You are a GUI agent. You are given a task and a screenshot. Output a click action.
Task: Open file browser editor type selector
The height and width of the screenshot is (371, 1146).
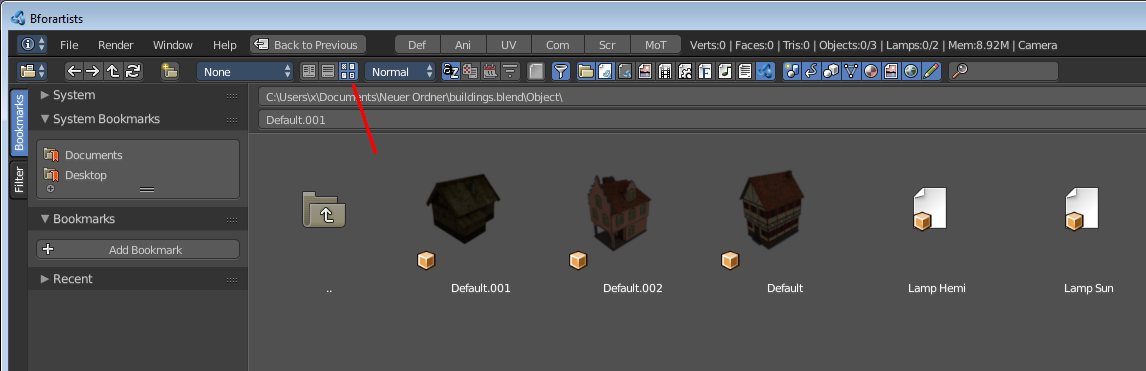pos(33,71)
